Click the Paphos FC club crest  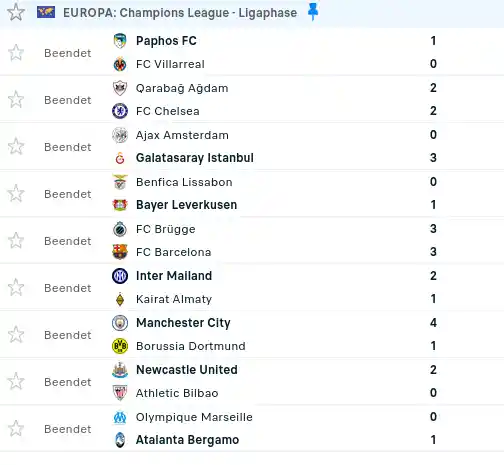(120, 41)
